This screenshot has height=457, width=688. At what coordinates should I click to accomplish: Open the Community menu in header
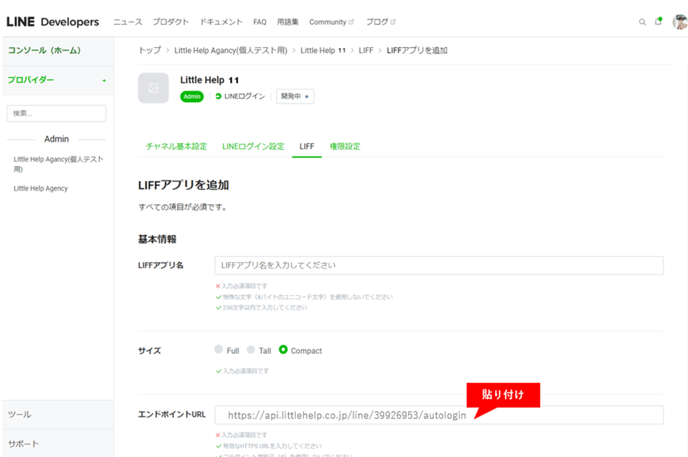(x=331, y=21)
